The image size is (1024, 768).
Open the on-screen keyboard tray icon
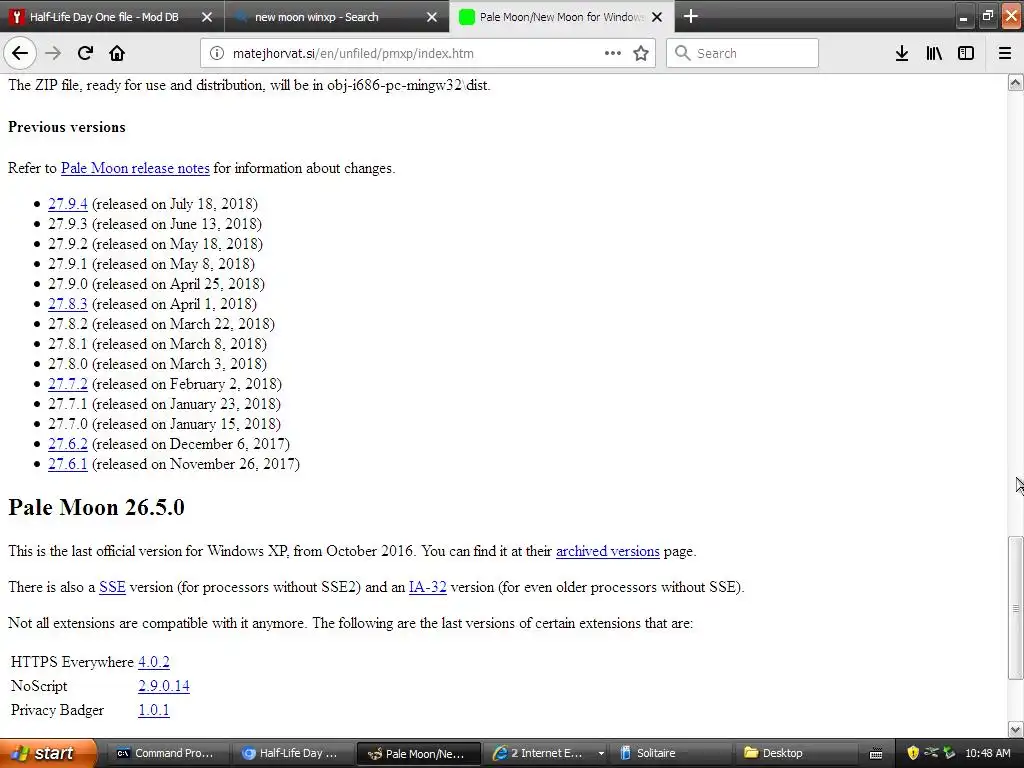[876, 754]
